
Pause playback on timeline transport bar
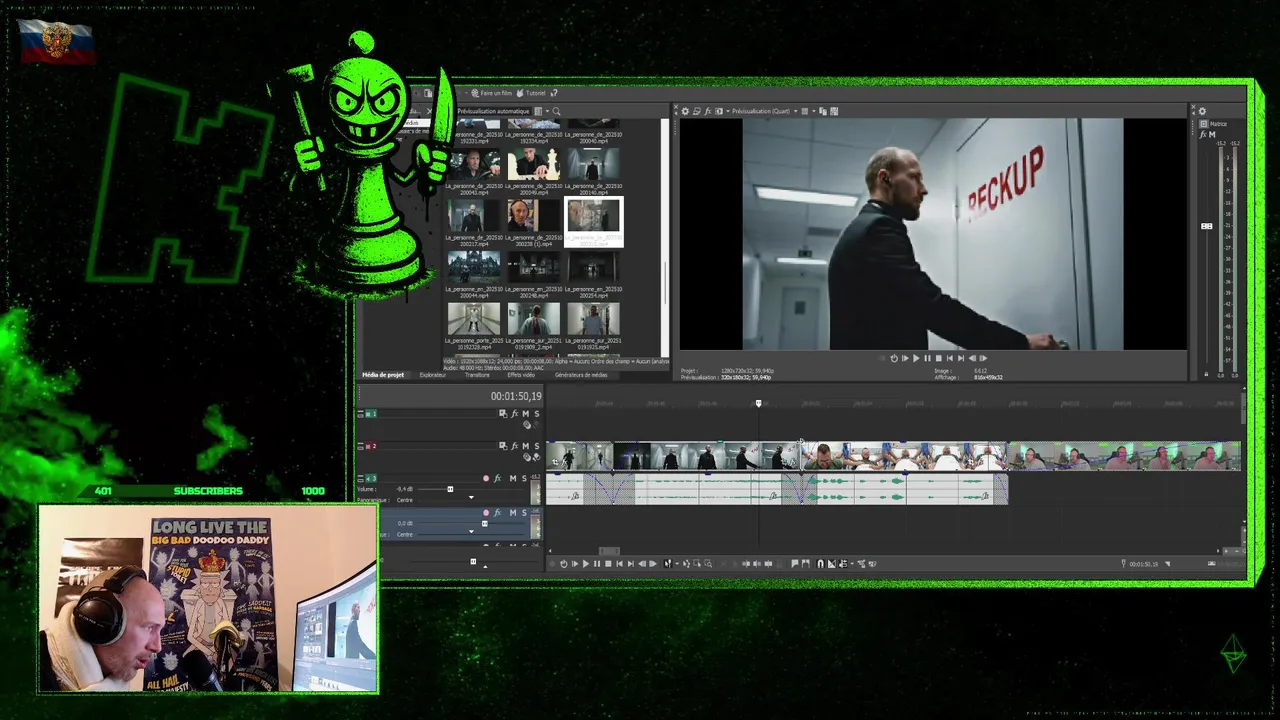[597, 563]
